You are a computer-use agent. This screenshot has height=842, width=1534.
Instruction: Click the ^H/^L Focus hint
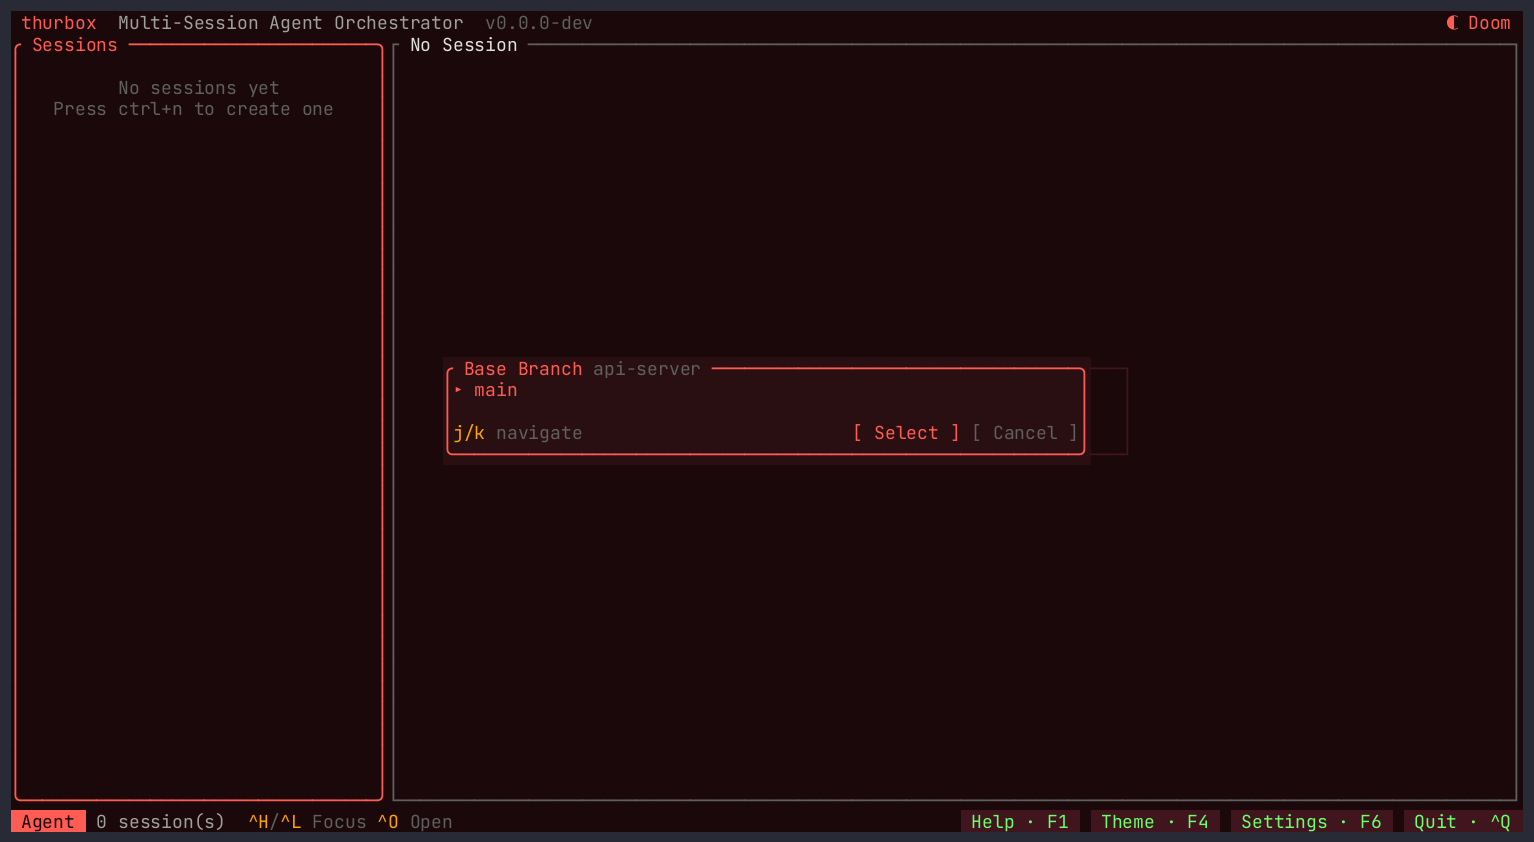(308, 822)
